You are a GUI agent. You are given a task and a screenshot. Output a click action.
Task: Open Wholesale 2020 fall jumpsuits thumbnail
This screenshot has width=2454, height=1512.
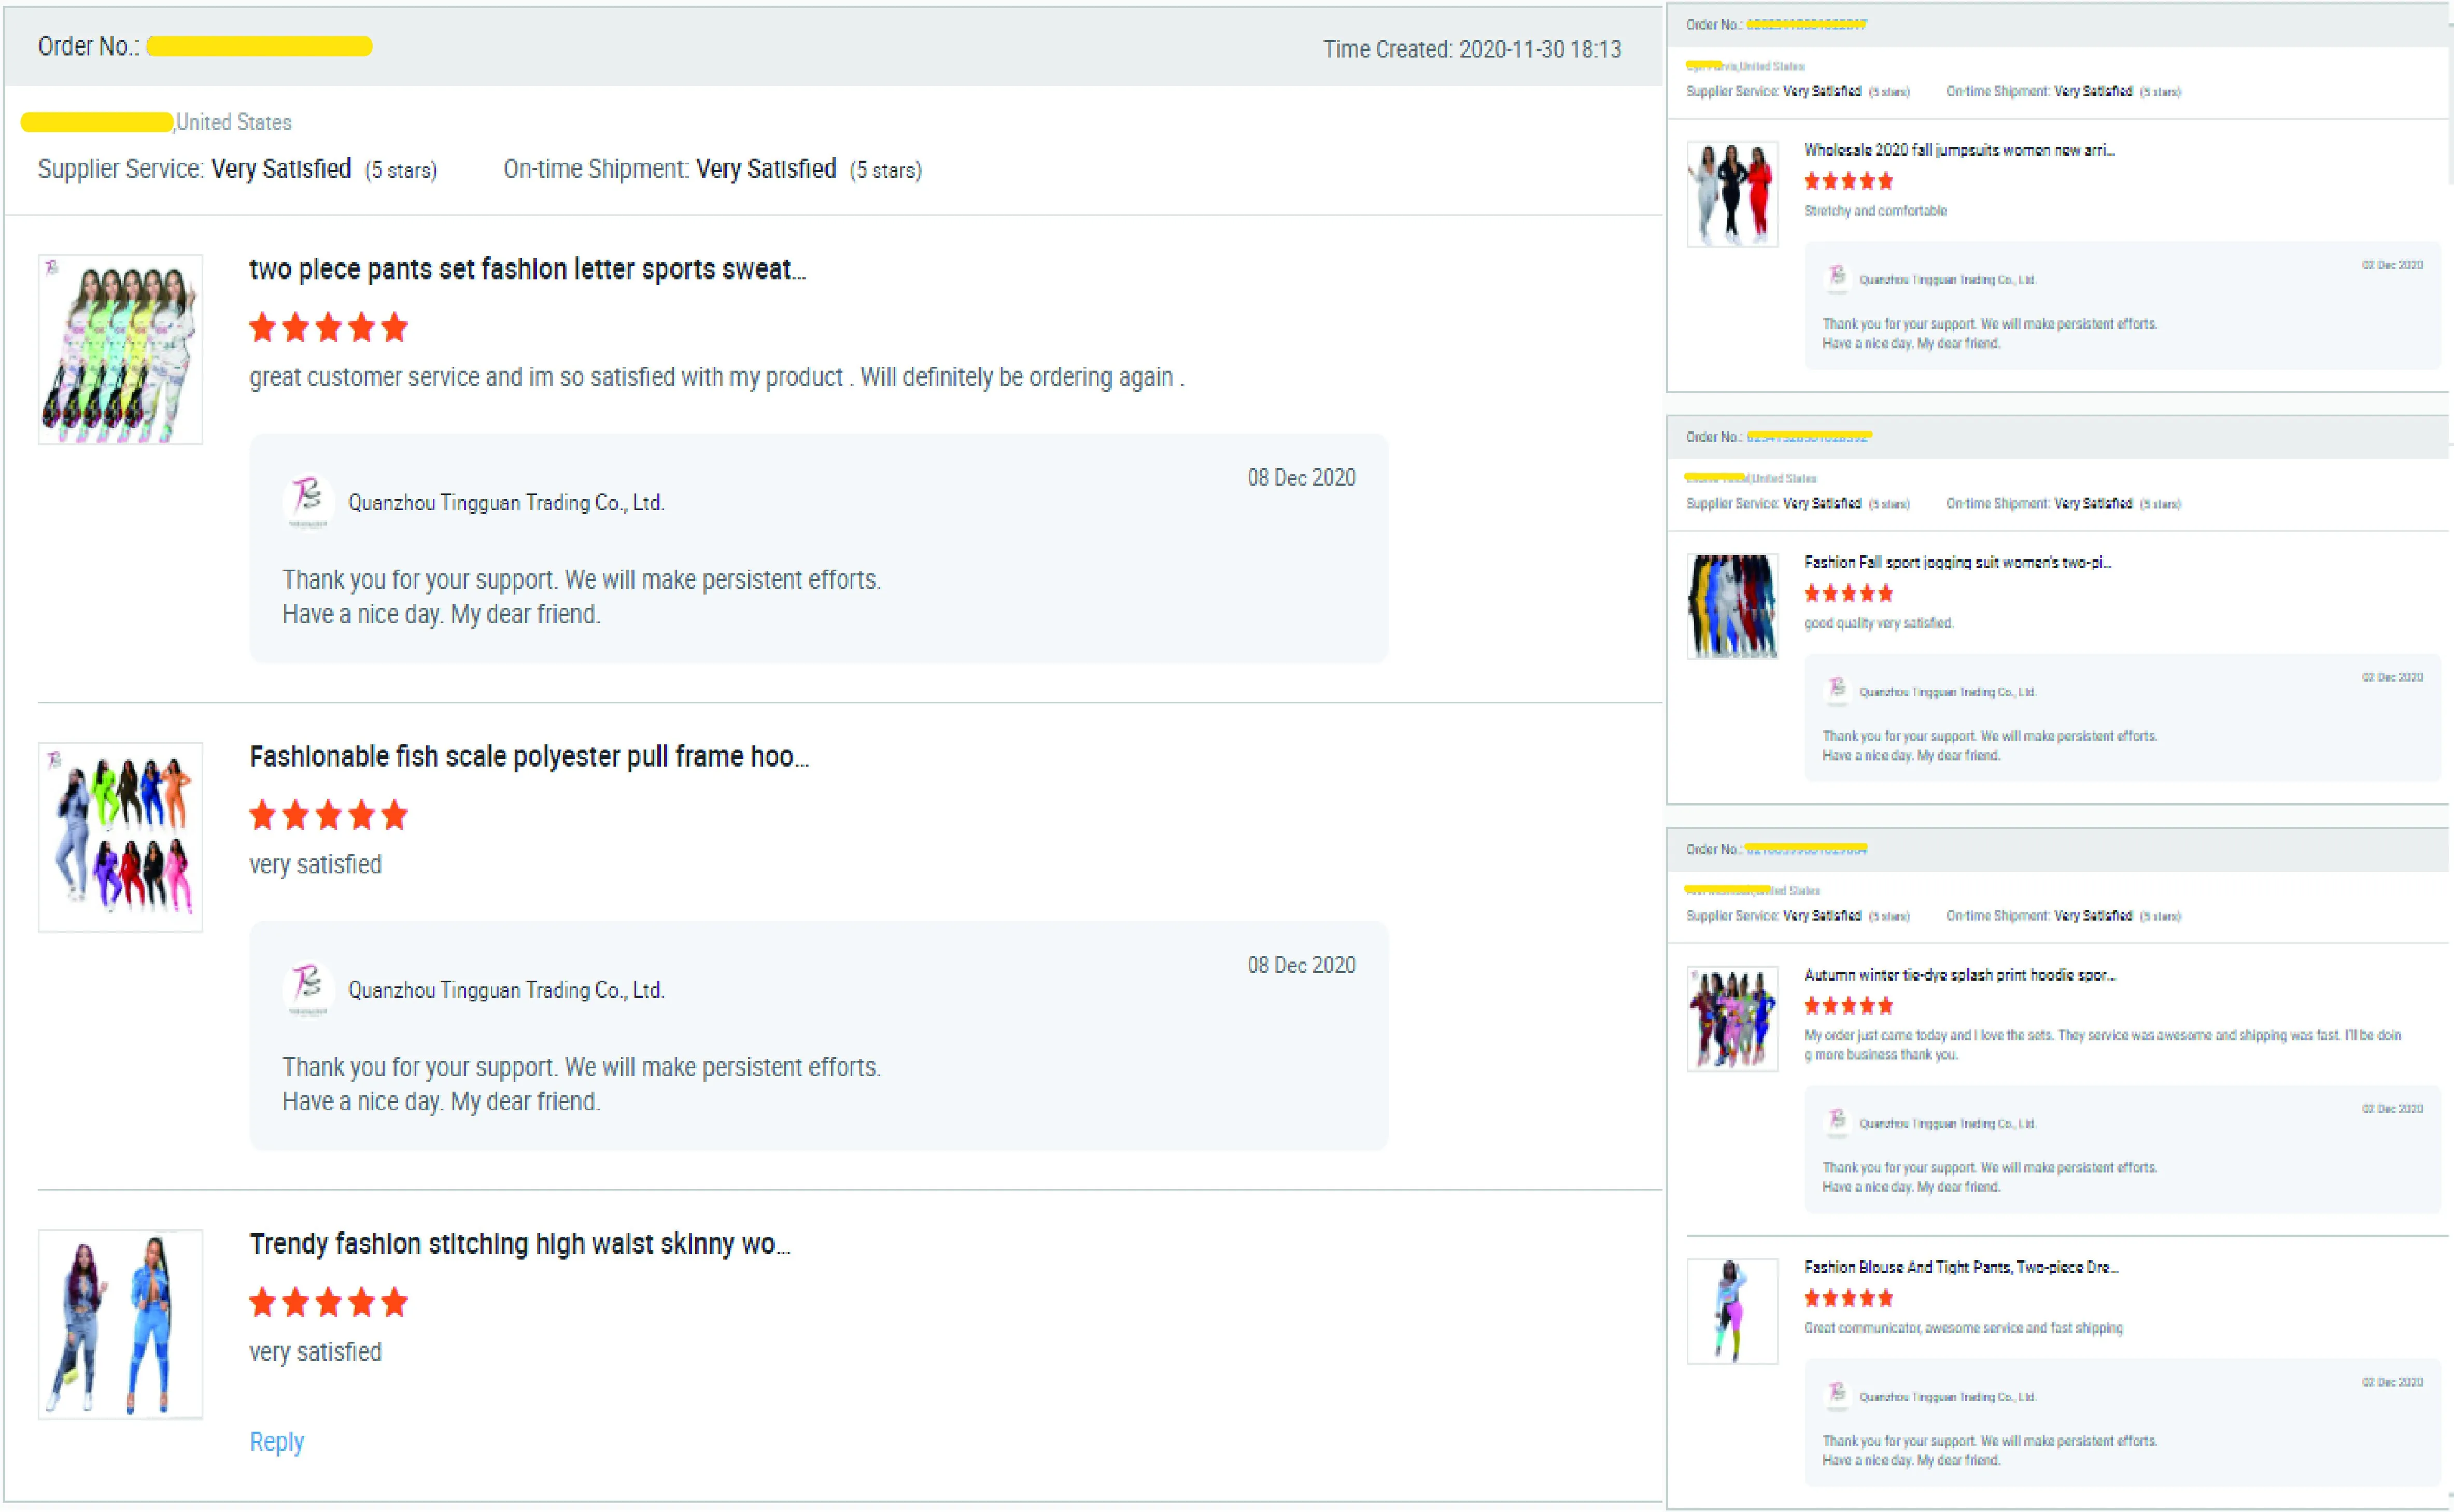[x=1732, y=194]
